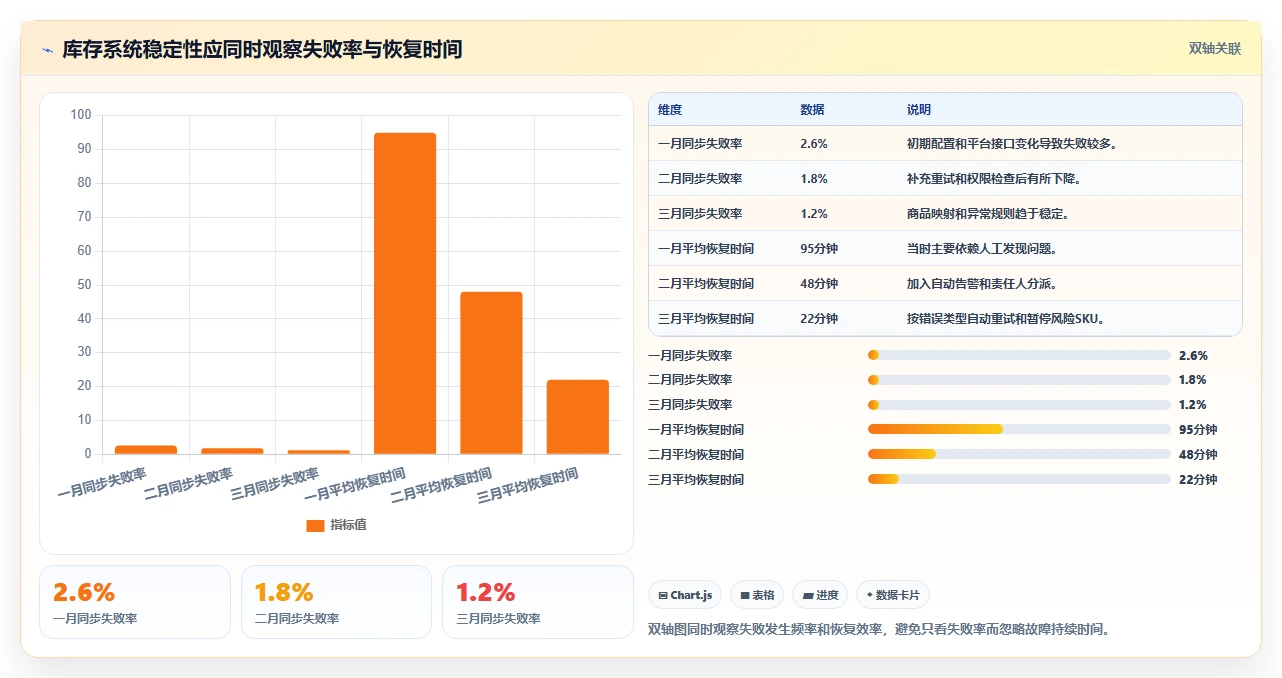
Task: Click the 三月同步失败率 progress bar
Action: (1019, 405)
